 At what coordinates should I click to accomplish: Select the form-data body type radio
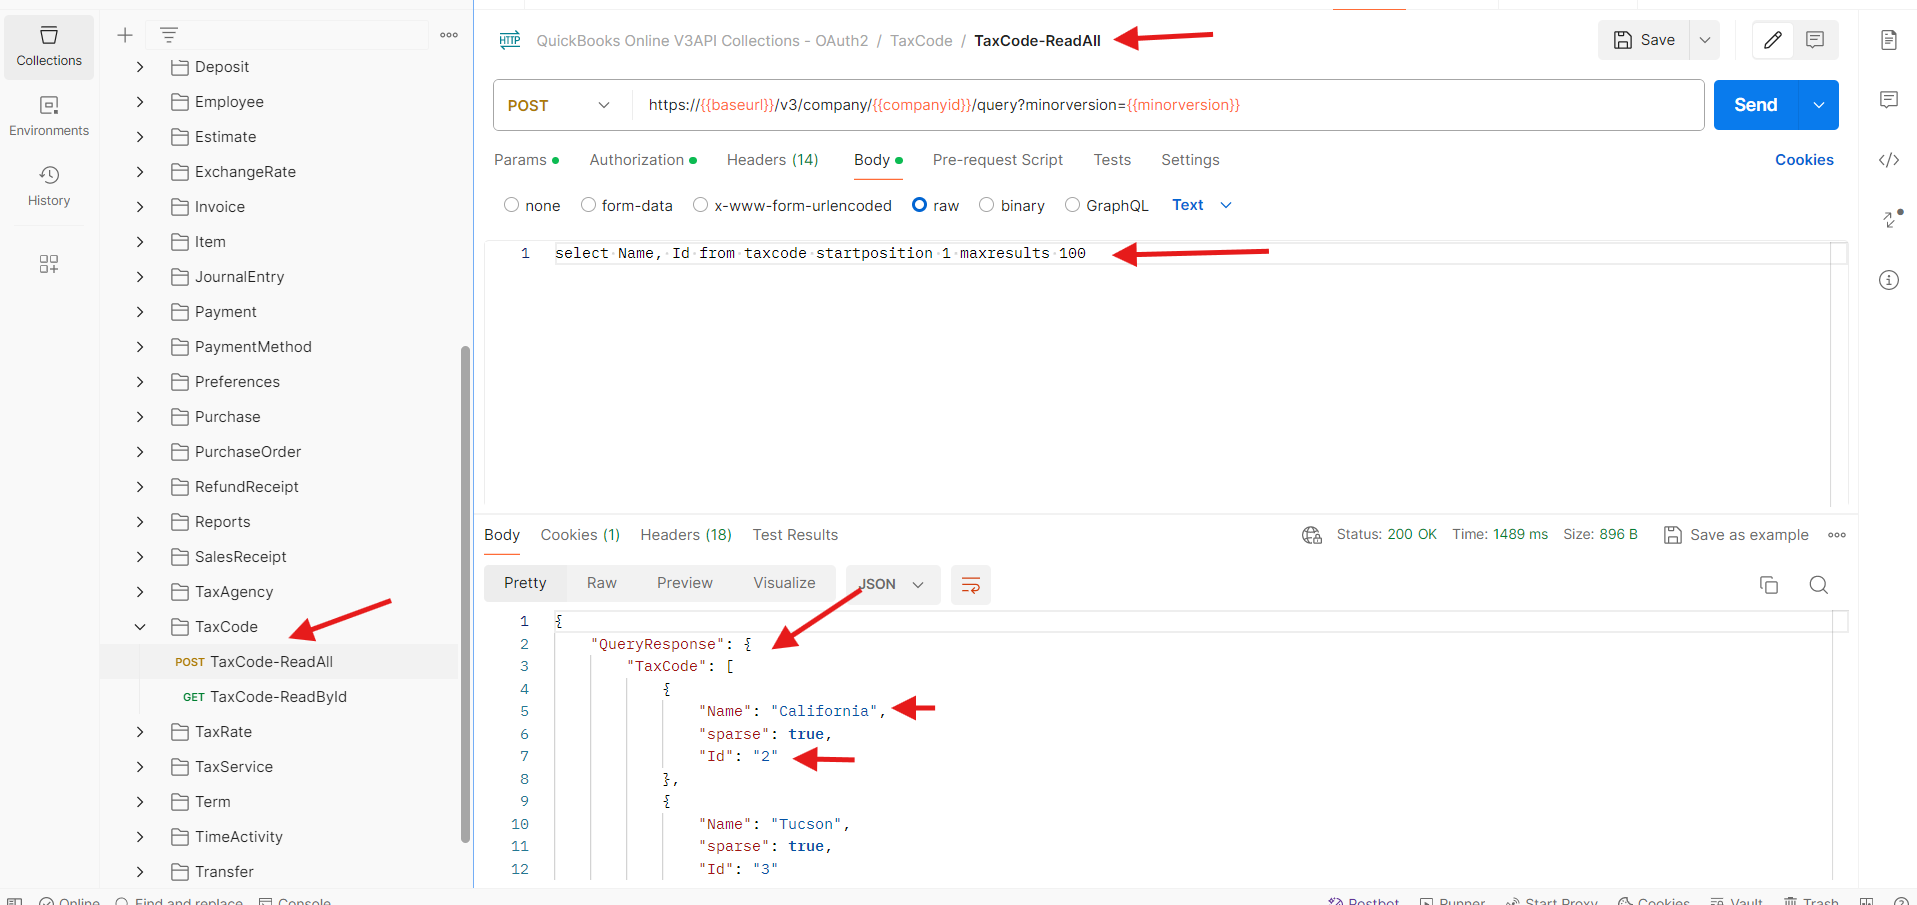[588, 205]
